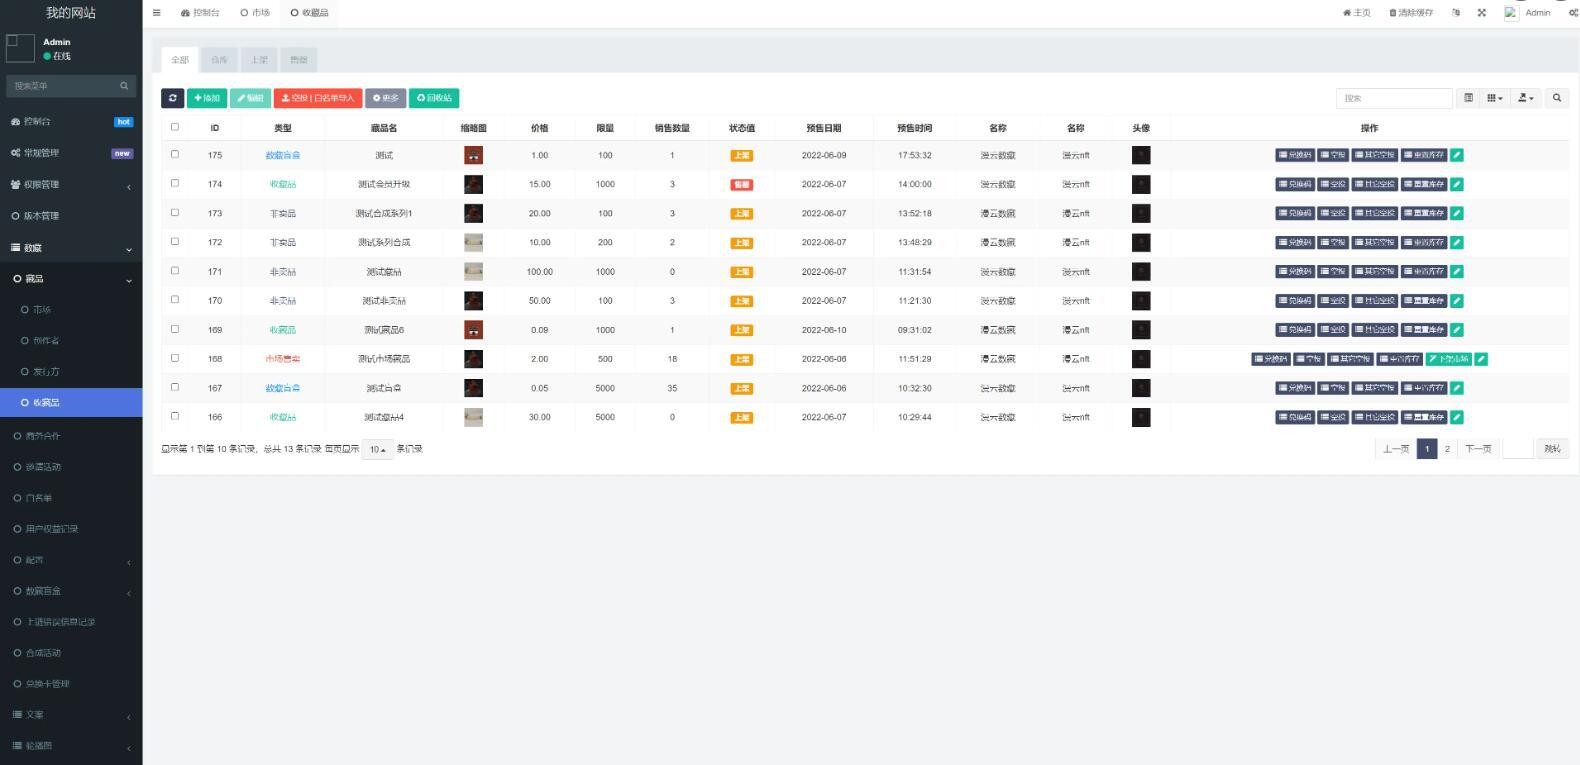Click green edit pencil for row 166
Screen dimensions: 1580x765
(1457, 417)
